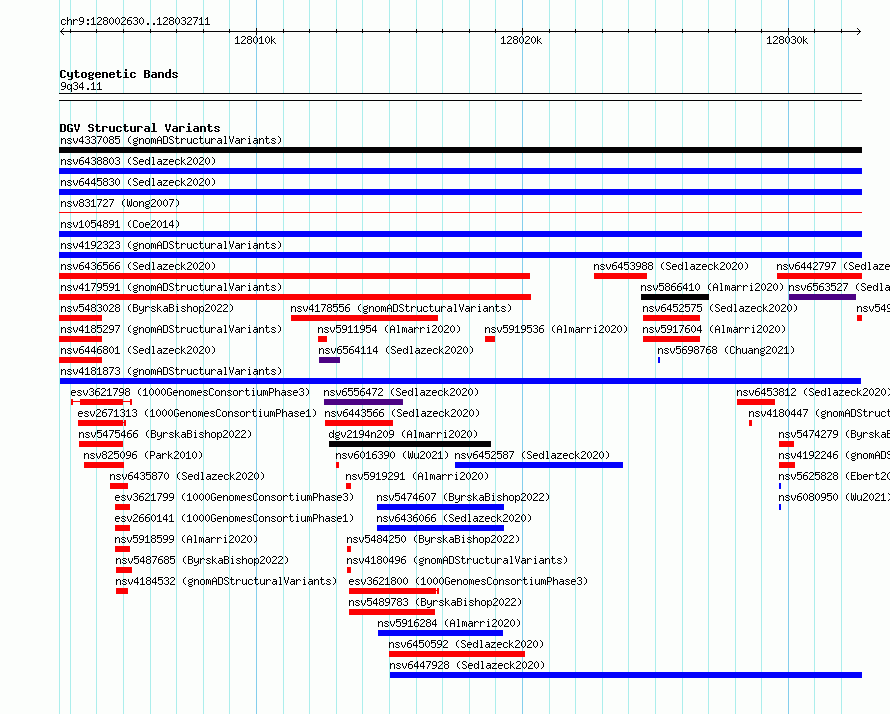
Task: Select the 9q34.11 cytogenetic band
Action: [x=81, y=86]
